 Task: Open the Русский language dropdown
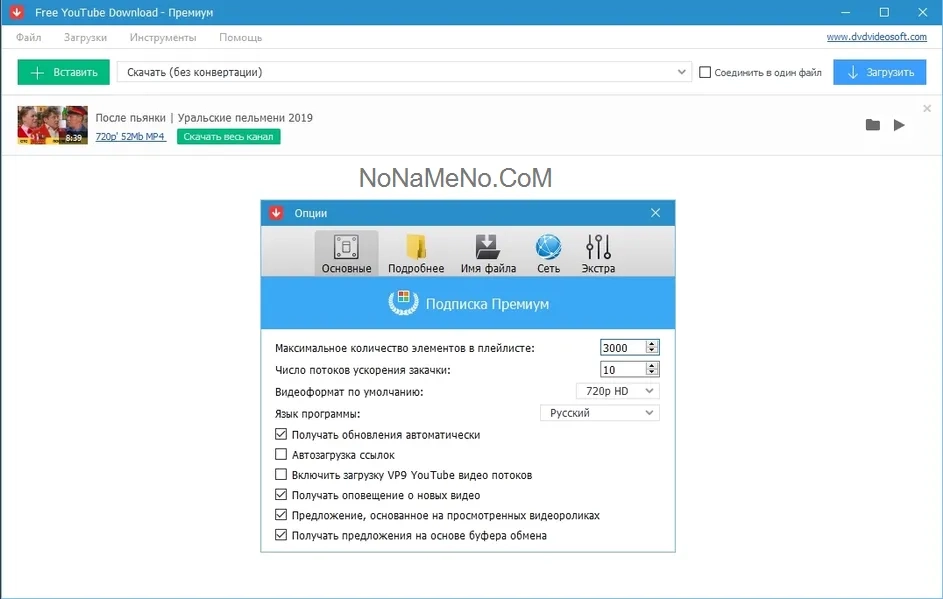click(599, 413)
